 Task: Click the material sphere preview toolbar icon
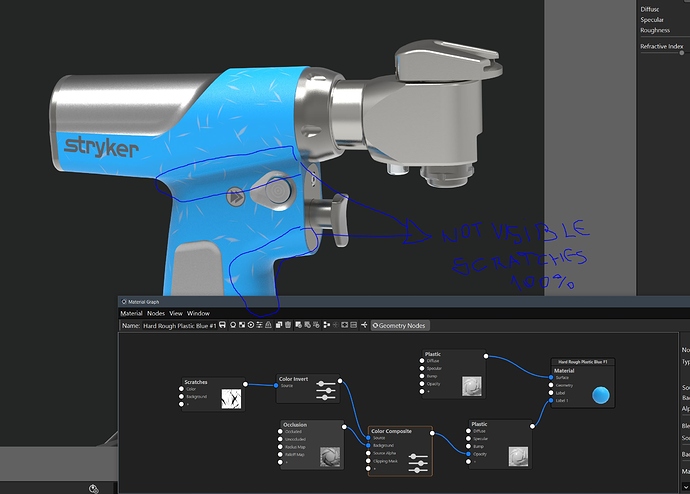tap(233, 325)
